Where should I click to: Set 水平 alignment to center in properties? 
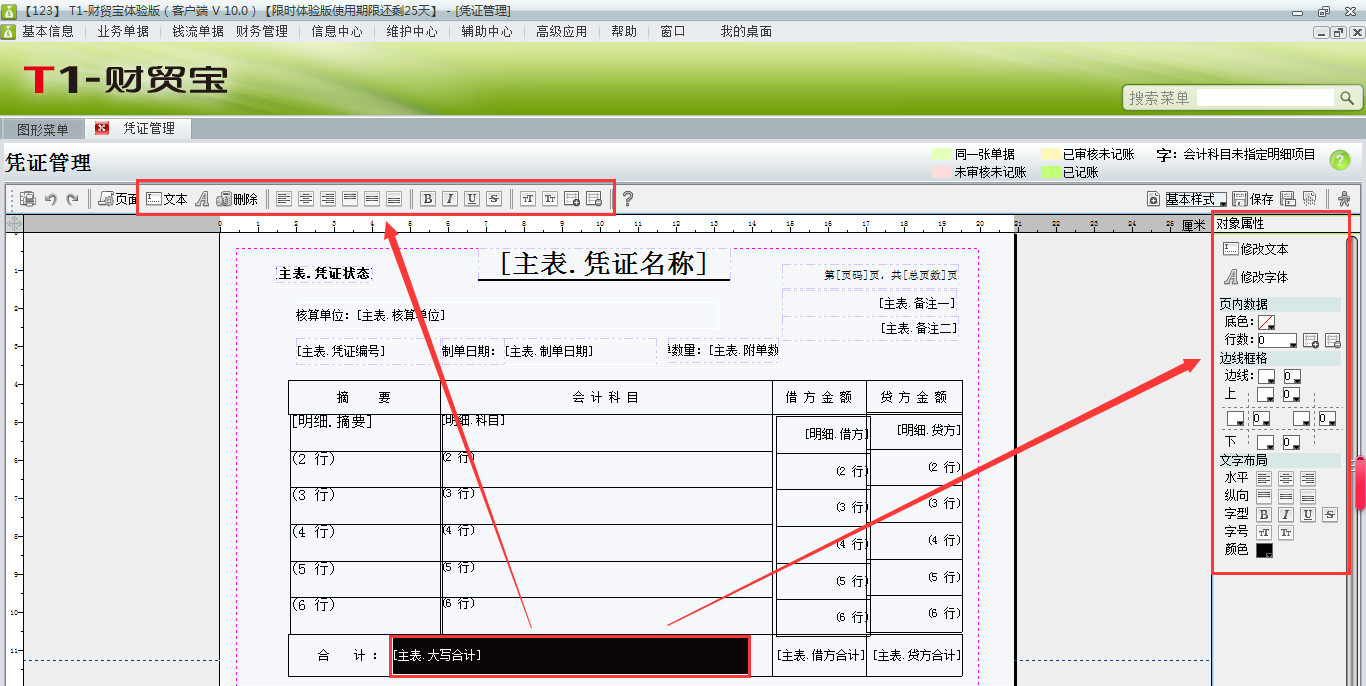tap(1286, 479)
